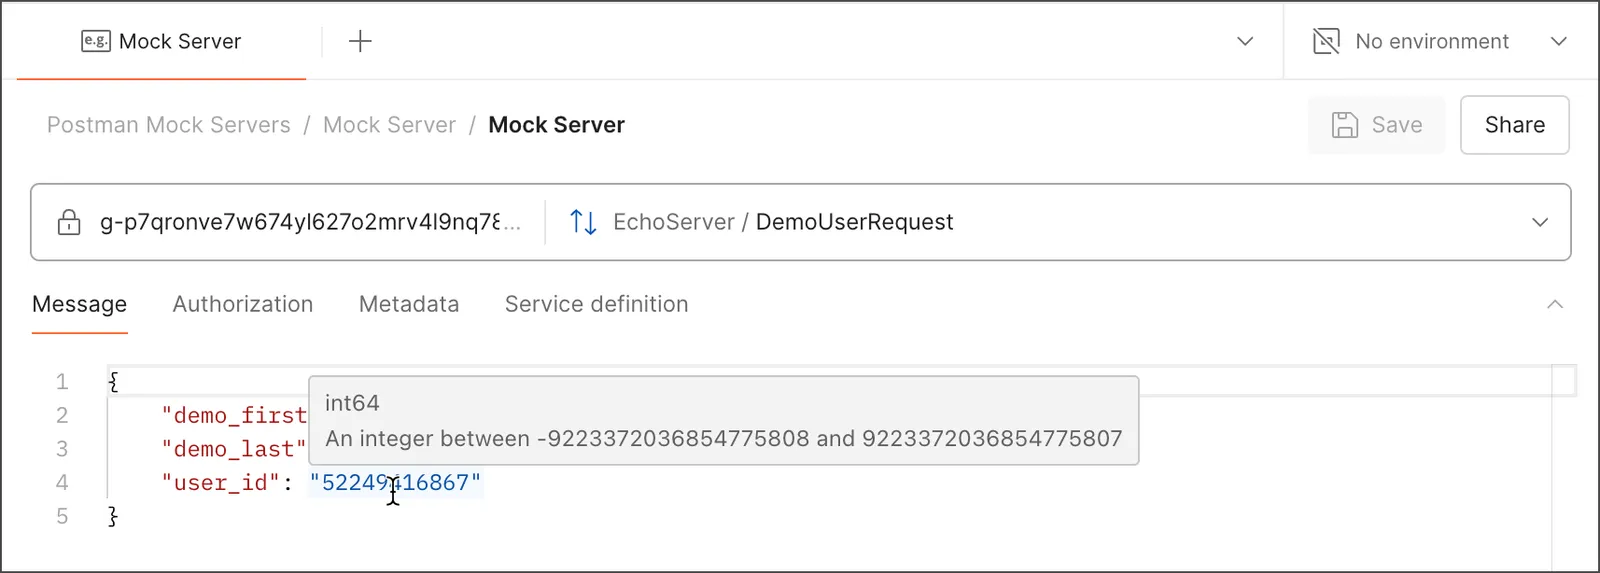Click the "demo_first key on line 2
This screenshot has height=573, width=1600.
click(x=234, y=415)
